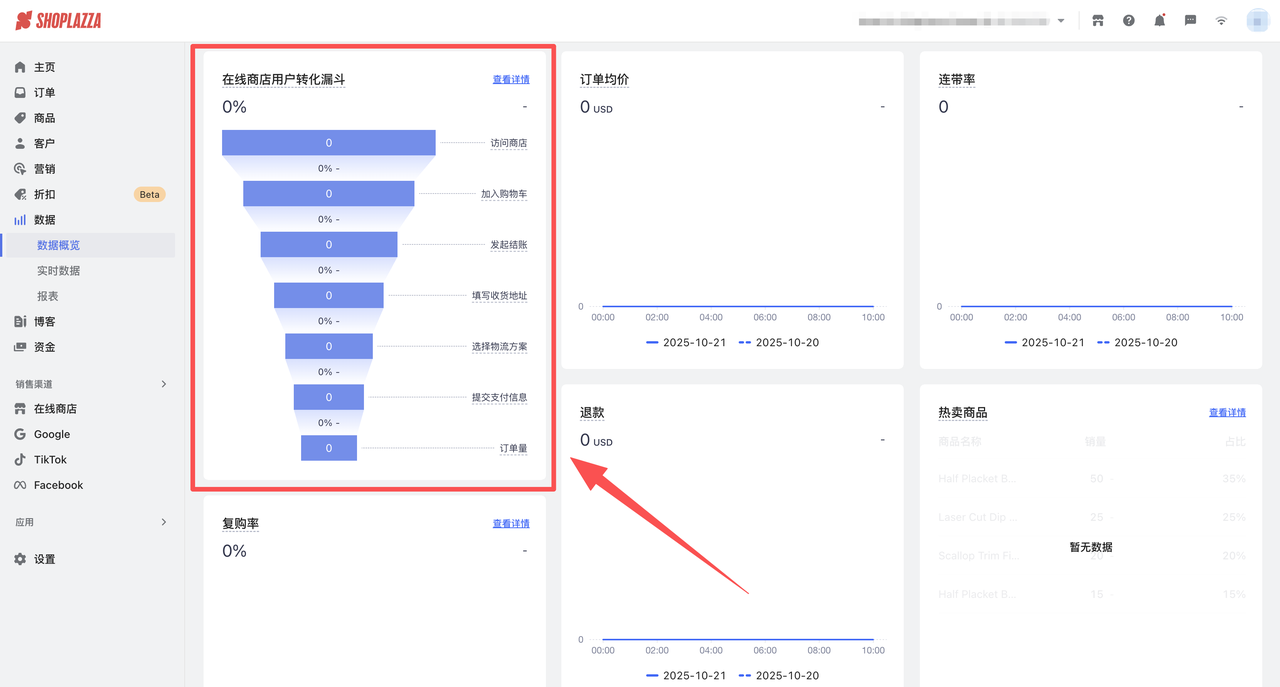This screenshot has width=1280, height=687.
Task: Click 查看详情 on the 热卖商品 card
Action: (x=1227, y=412)
